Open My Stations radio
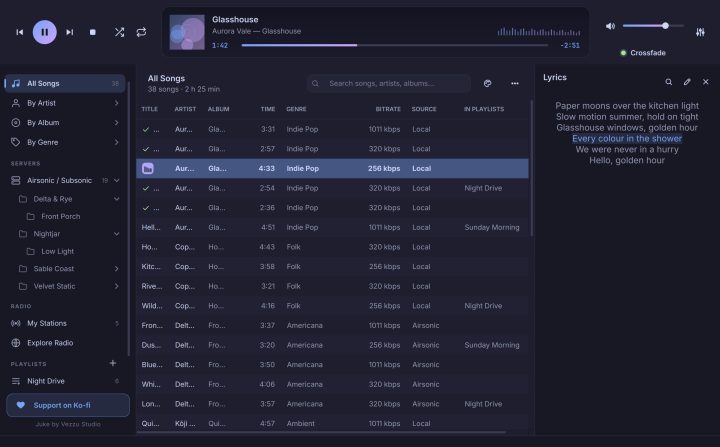The image size is (720, 447). [x=65, y=323]
